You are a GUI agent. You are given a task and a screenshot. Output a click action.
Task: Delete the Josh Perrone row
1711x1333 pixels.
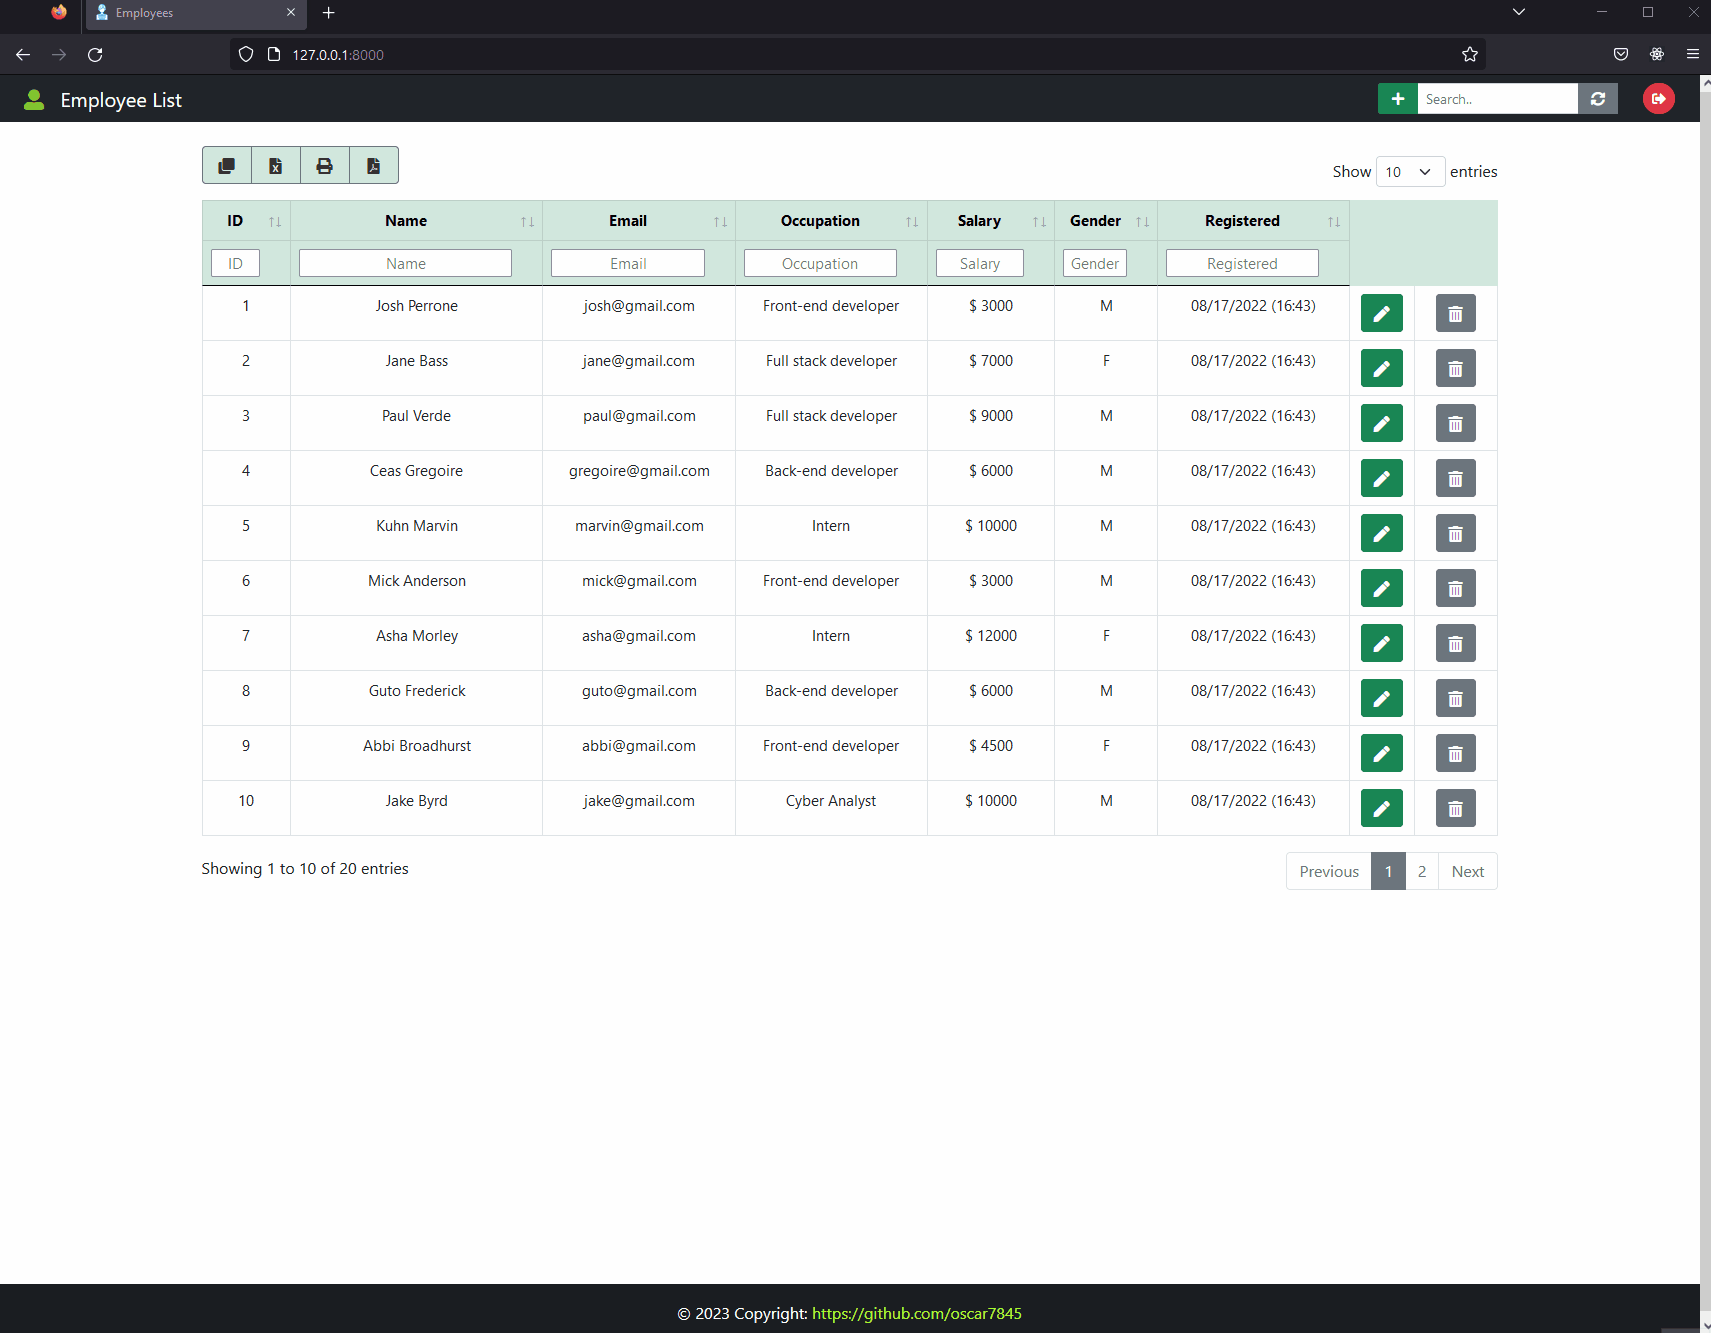[1455, 313]
